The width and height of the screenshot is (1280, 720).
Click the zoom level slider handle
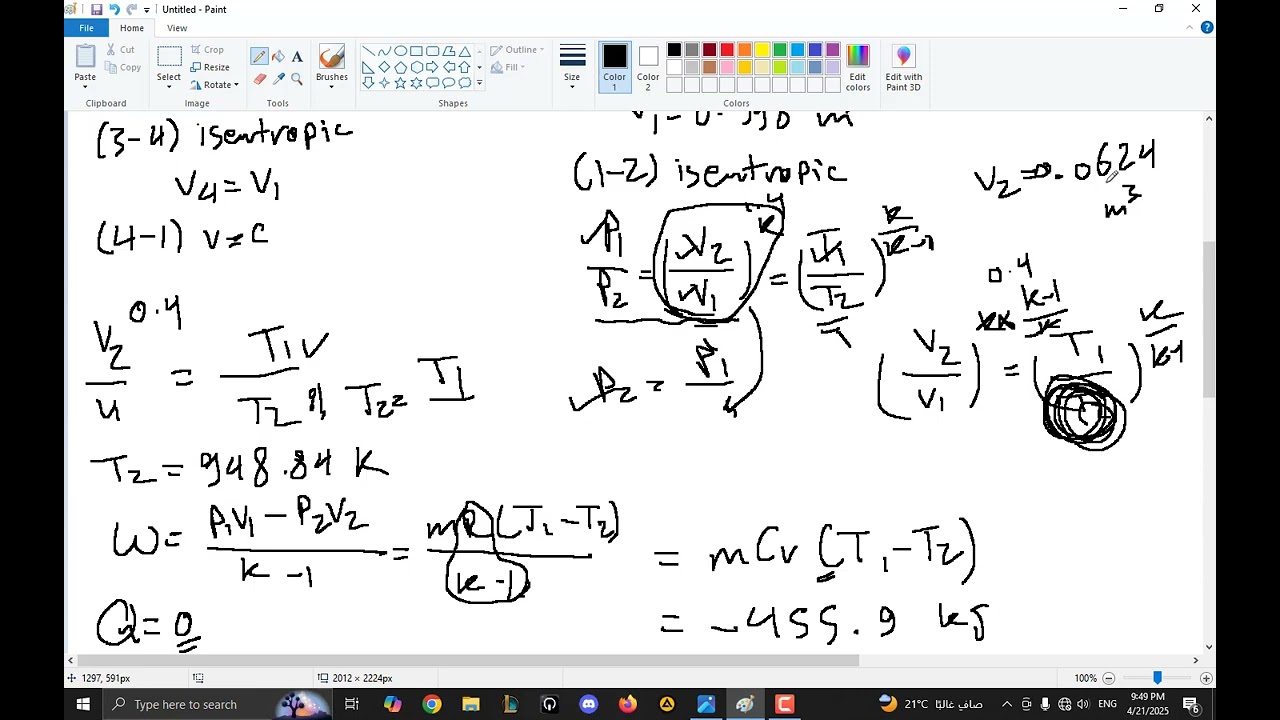pos(1157,678)
